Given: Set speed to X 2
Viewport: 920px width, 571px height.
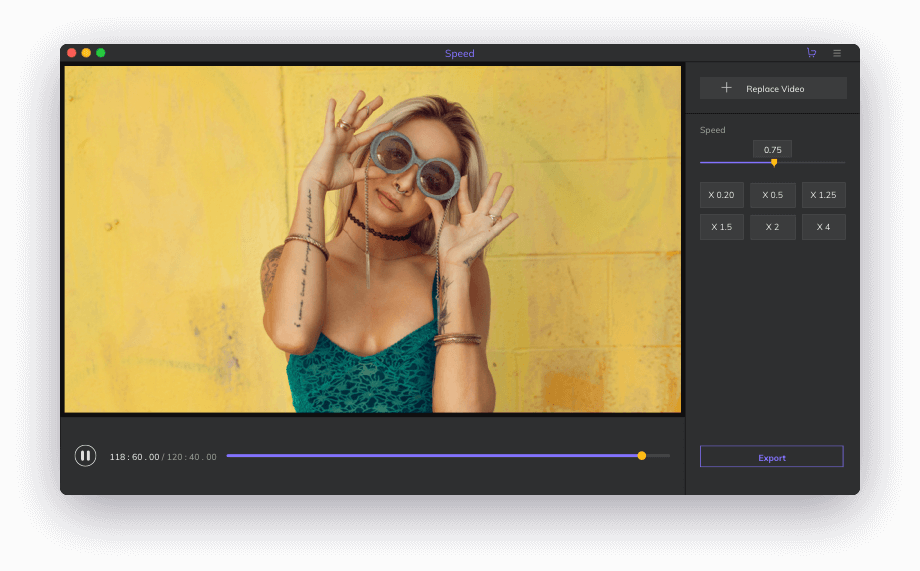Looking at the screenshot, I should [772, 227].
